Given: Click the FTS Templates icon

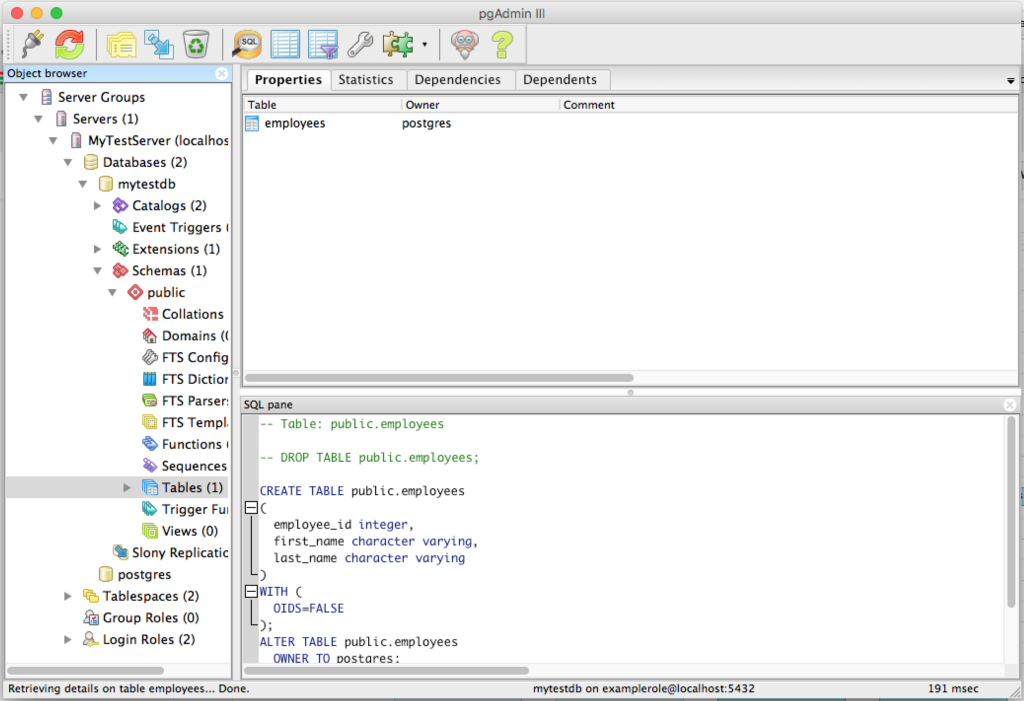Looking at the screenshot, I should coord(150,423).
